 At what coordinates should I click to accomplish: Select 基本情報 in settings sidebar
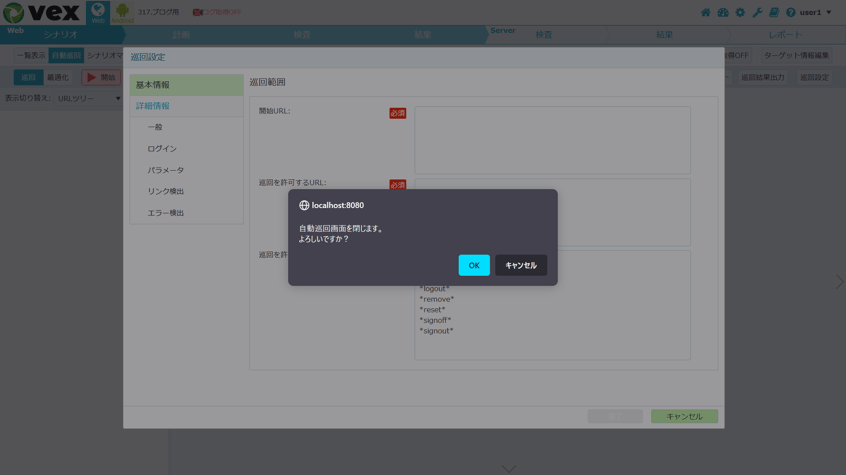pos(187,85)
